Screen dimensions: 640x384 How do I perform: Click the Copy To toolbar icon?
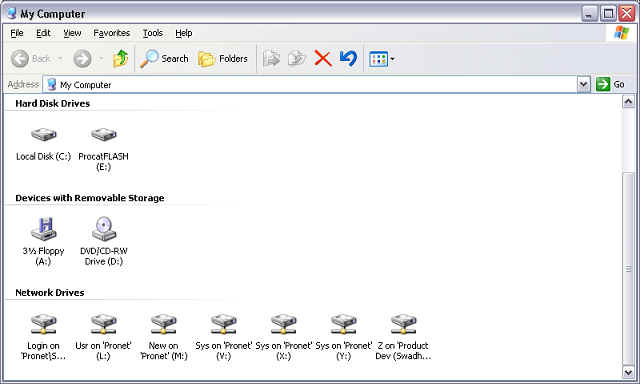pos(297,59)
